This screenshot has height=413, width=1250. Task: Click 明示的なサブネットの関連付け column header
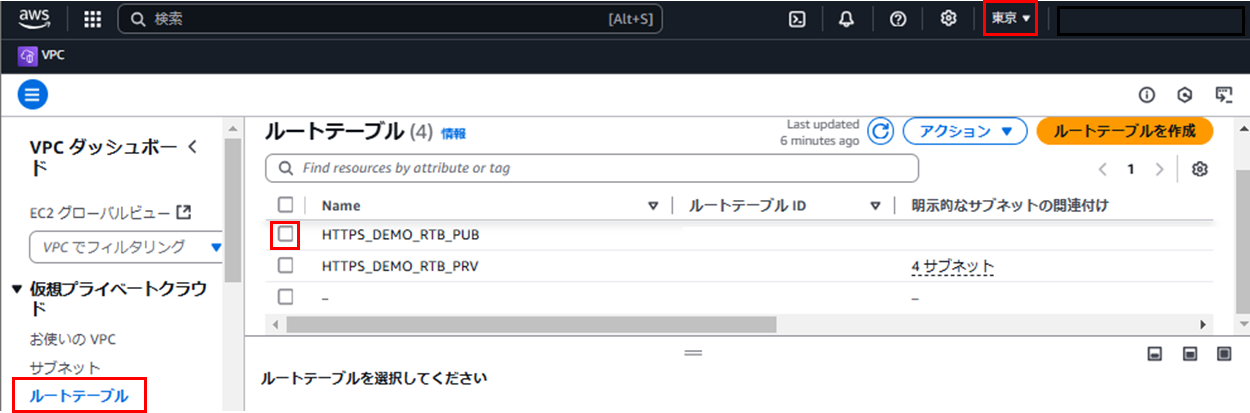click(x=1010, y=206)
